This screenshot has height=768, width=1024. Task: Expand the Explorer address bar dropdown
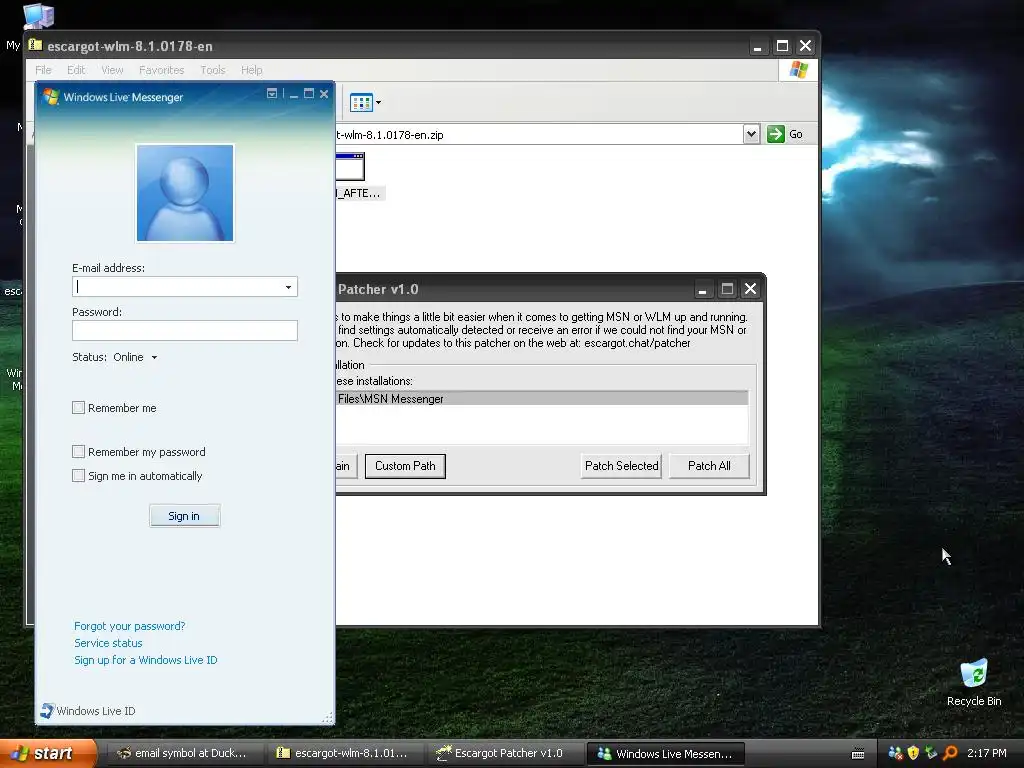coord(751,134)
